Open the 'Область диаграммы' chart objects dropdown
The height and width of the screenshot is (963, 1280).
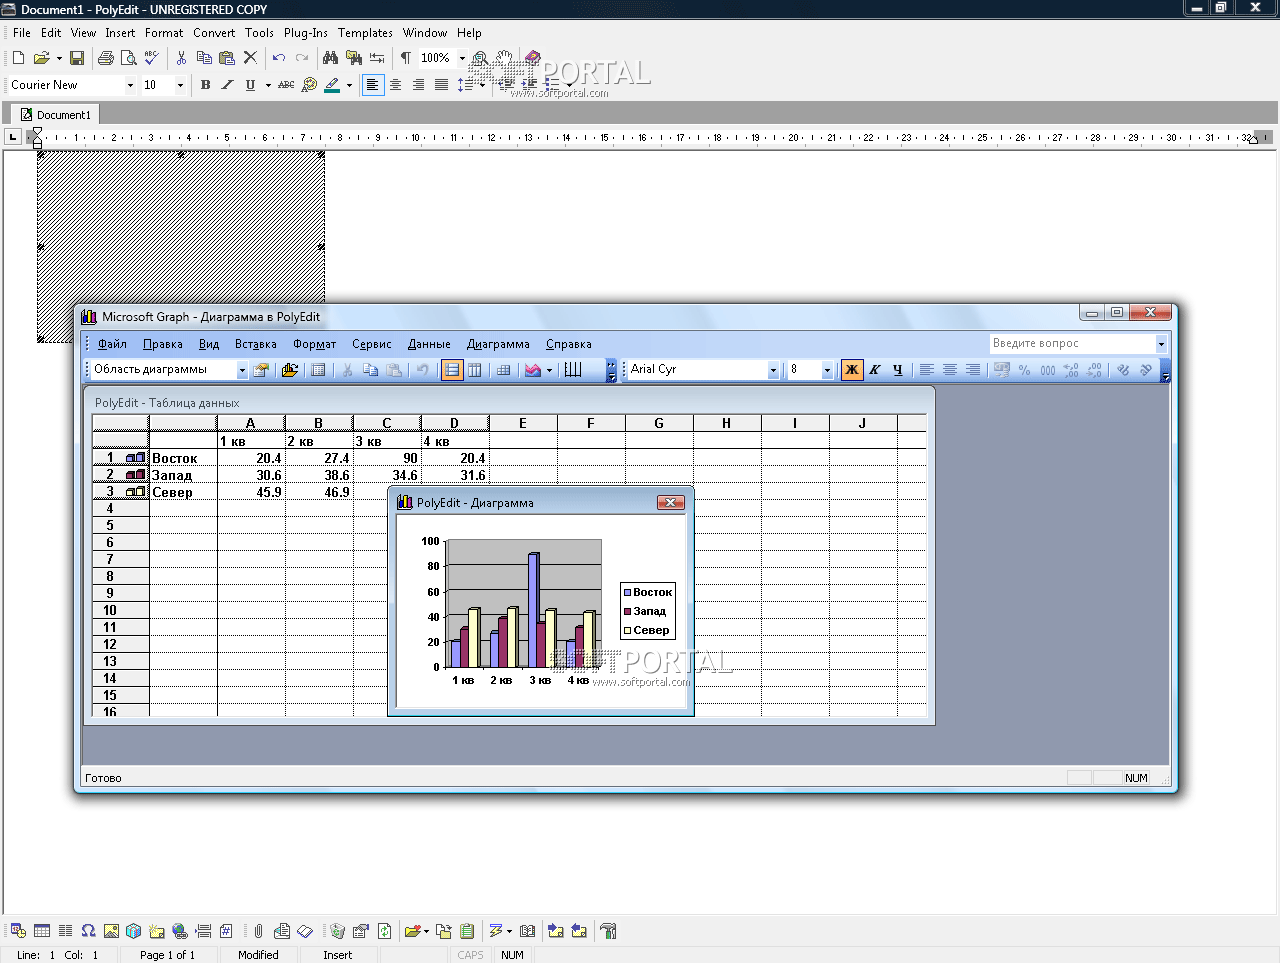pos(241,370)
